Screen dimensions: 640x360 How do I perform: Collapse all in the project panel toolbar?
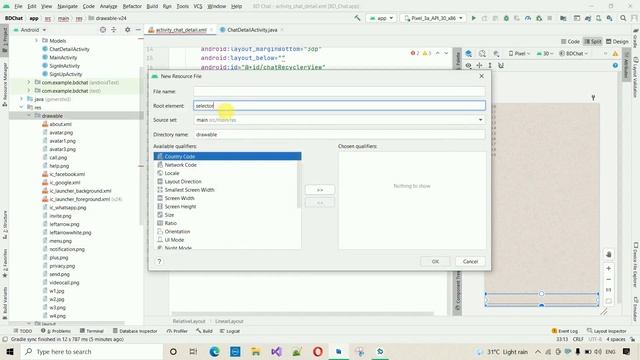coord(114,30)
